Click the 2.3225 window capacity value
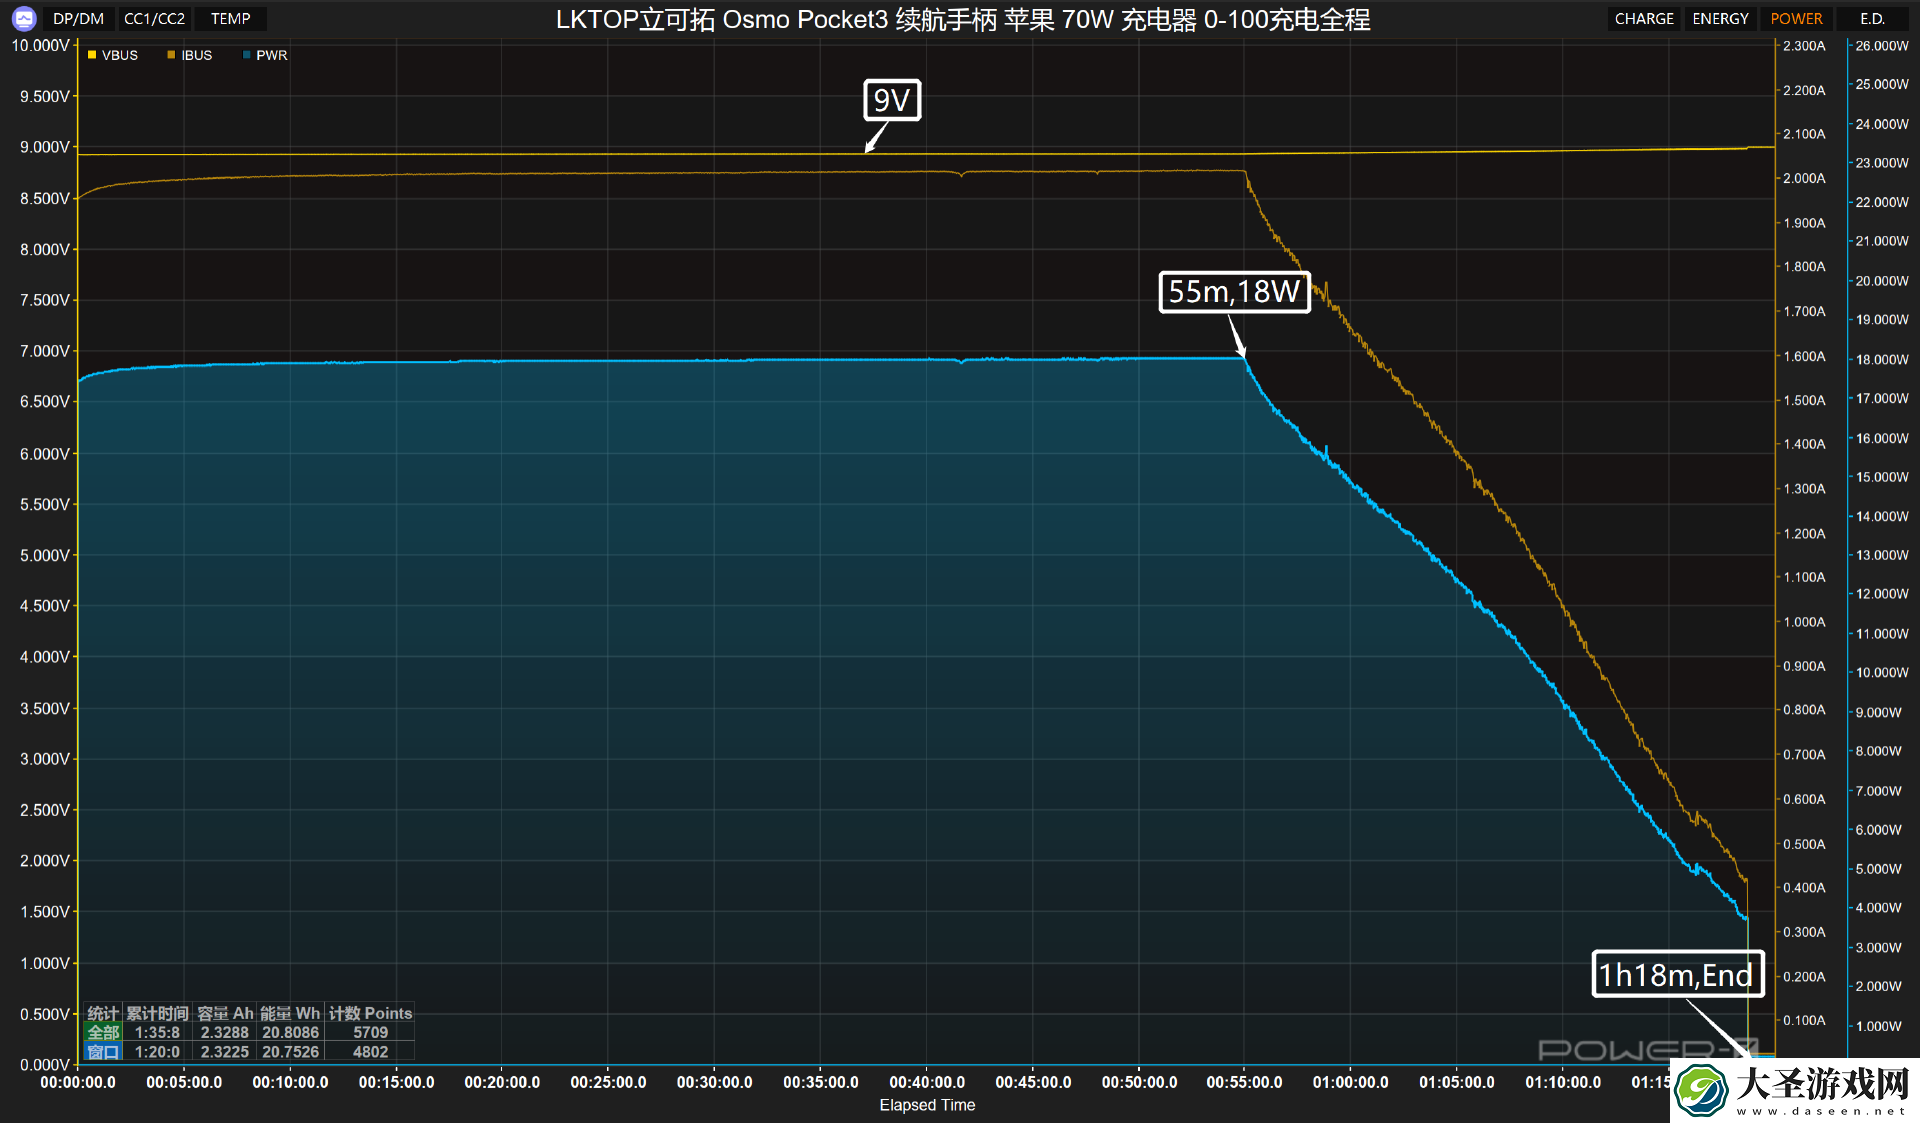This screenshot has width=1920, height=1123. pos(225,1051)
